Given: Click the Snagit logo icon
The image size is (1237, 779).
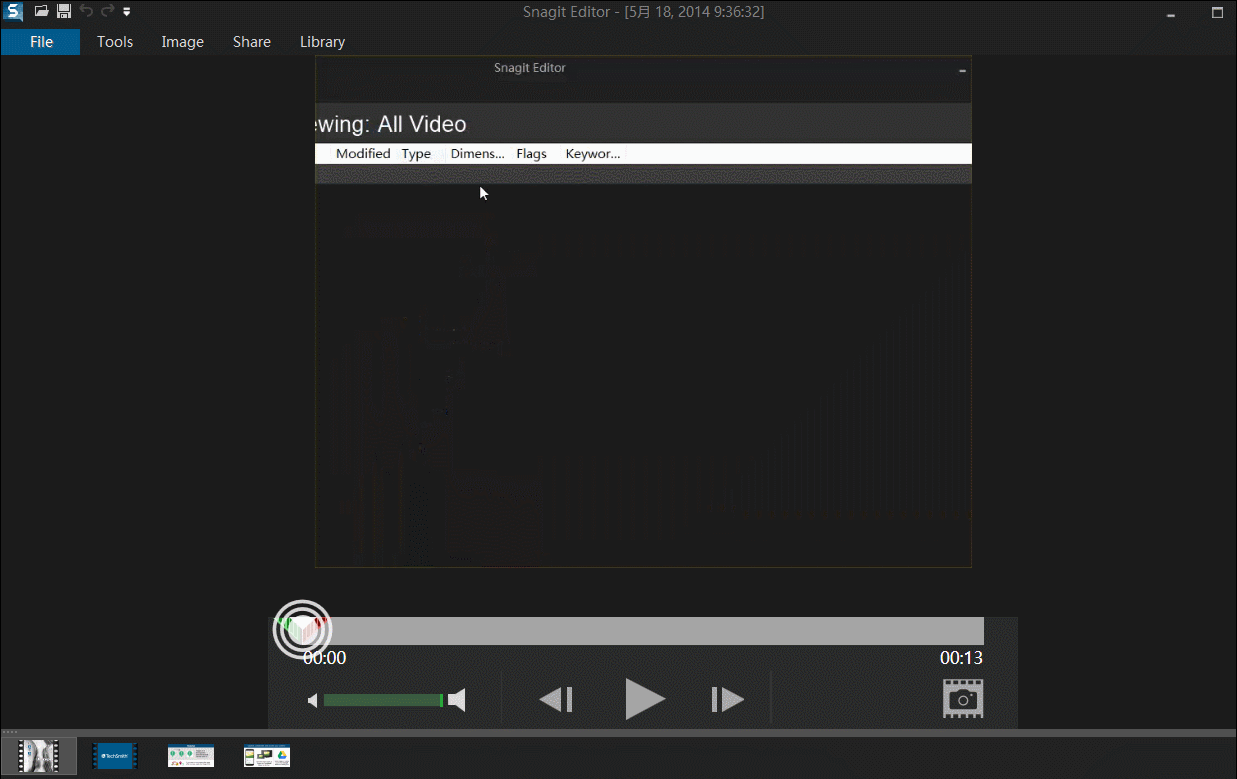Looking at the screenshot, I should (13, 12).
